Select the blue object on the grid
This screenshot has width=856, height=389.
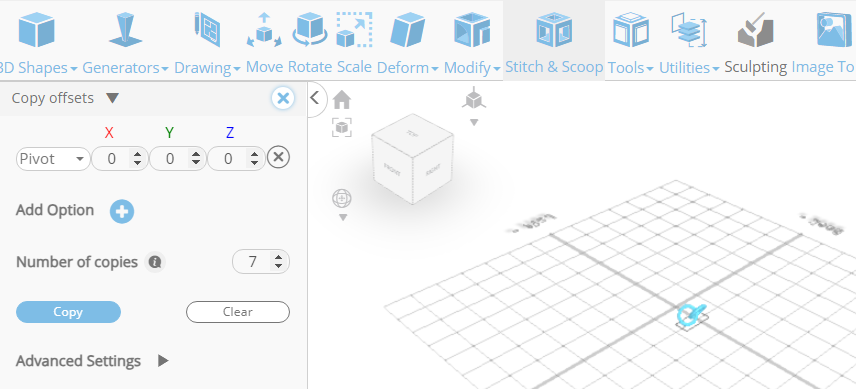(691, 315)
